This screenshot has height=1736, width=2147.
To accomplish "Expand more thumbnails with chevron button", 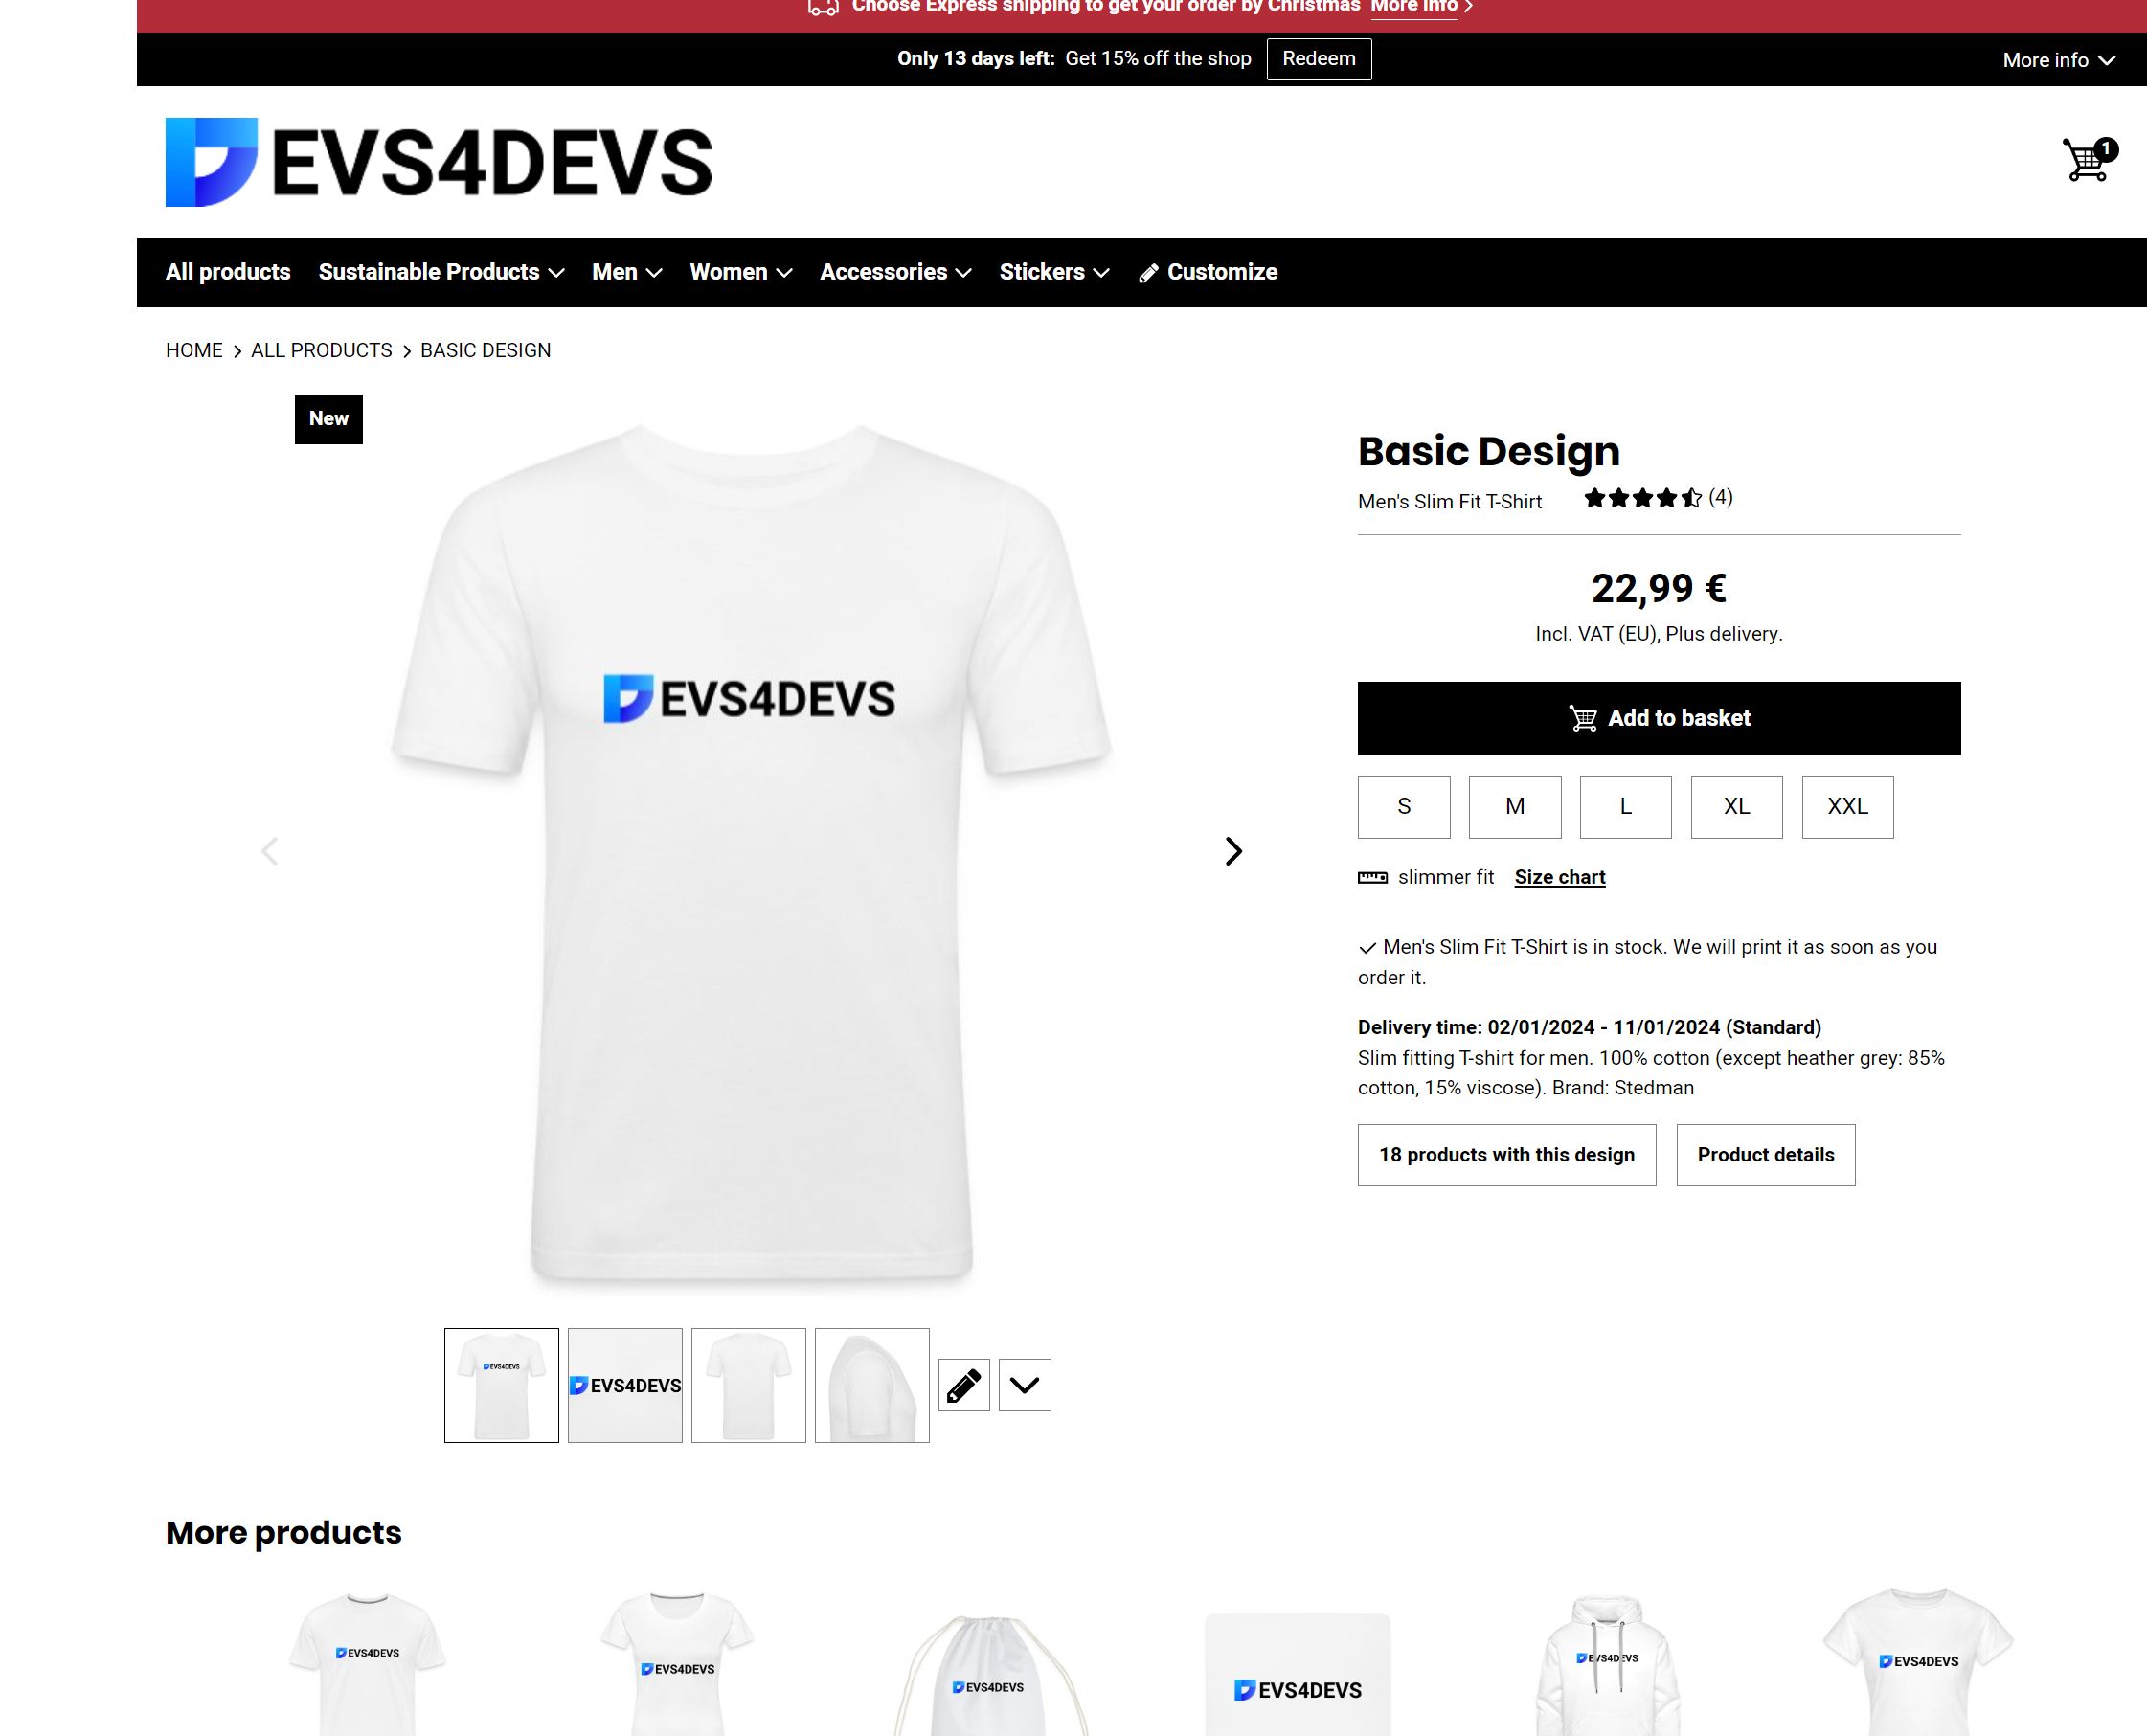I will 1025,1385.
